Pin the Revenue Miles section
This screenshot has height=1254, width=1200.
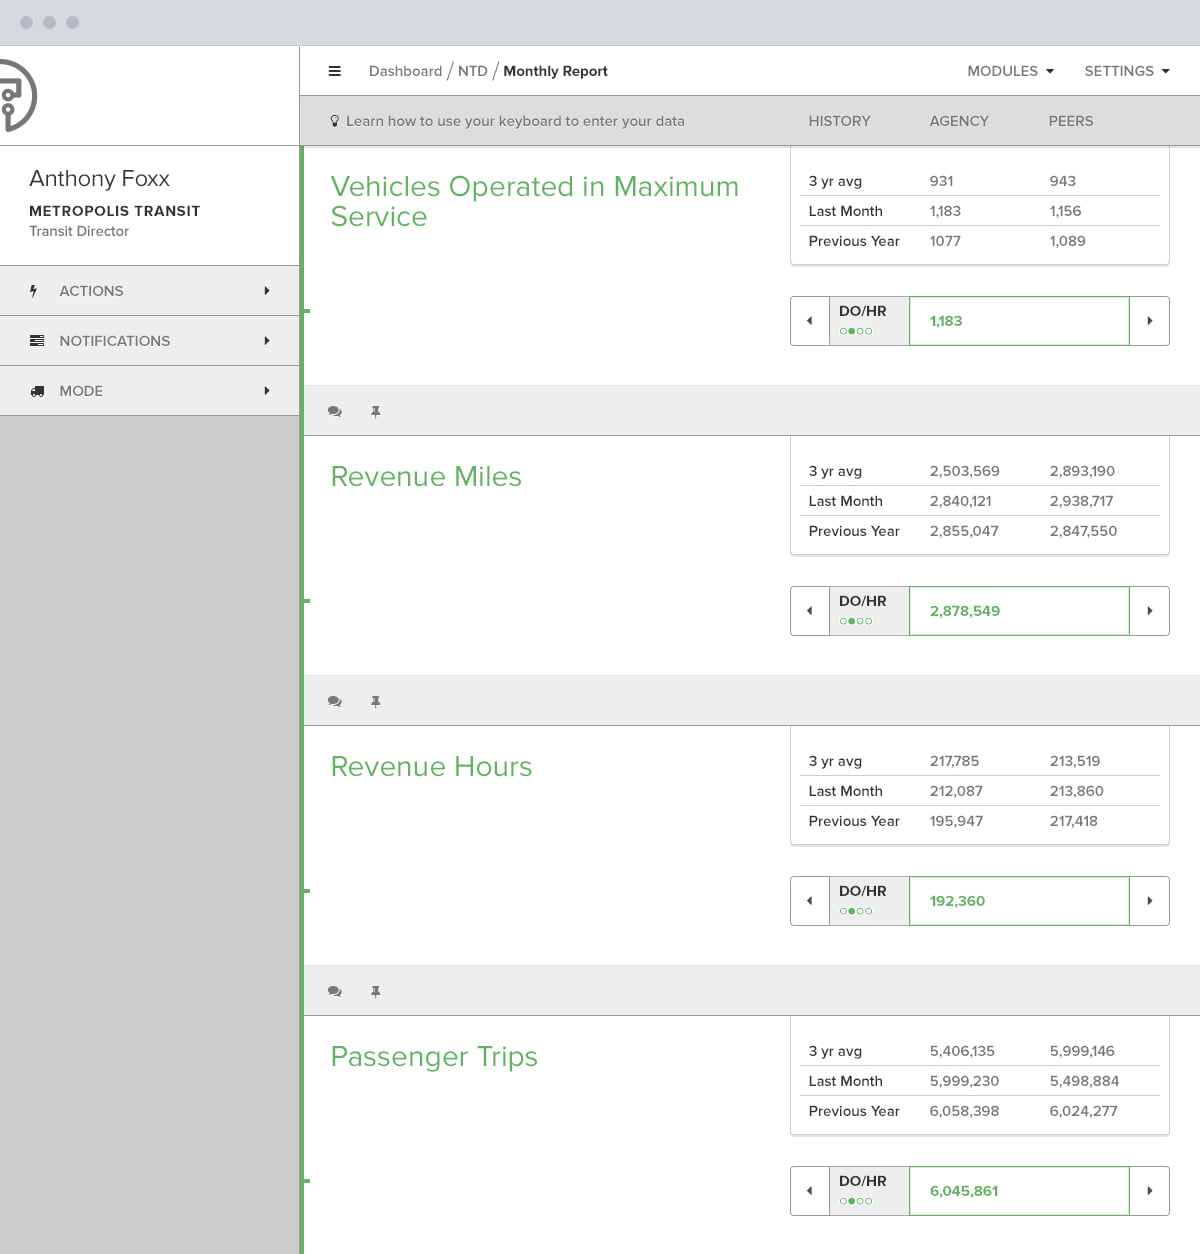point(376,701)
